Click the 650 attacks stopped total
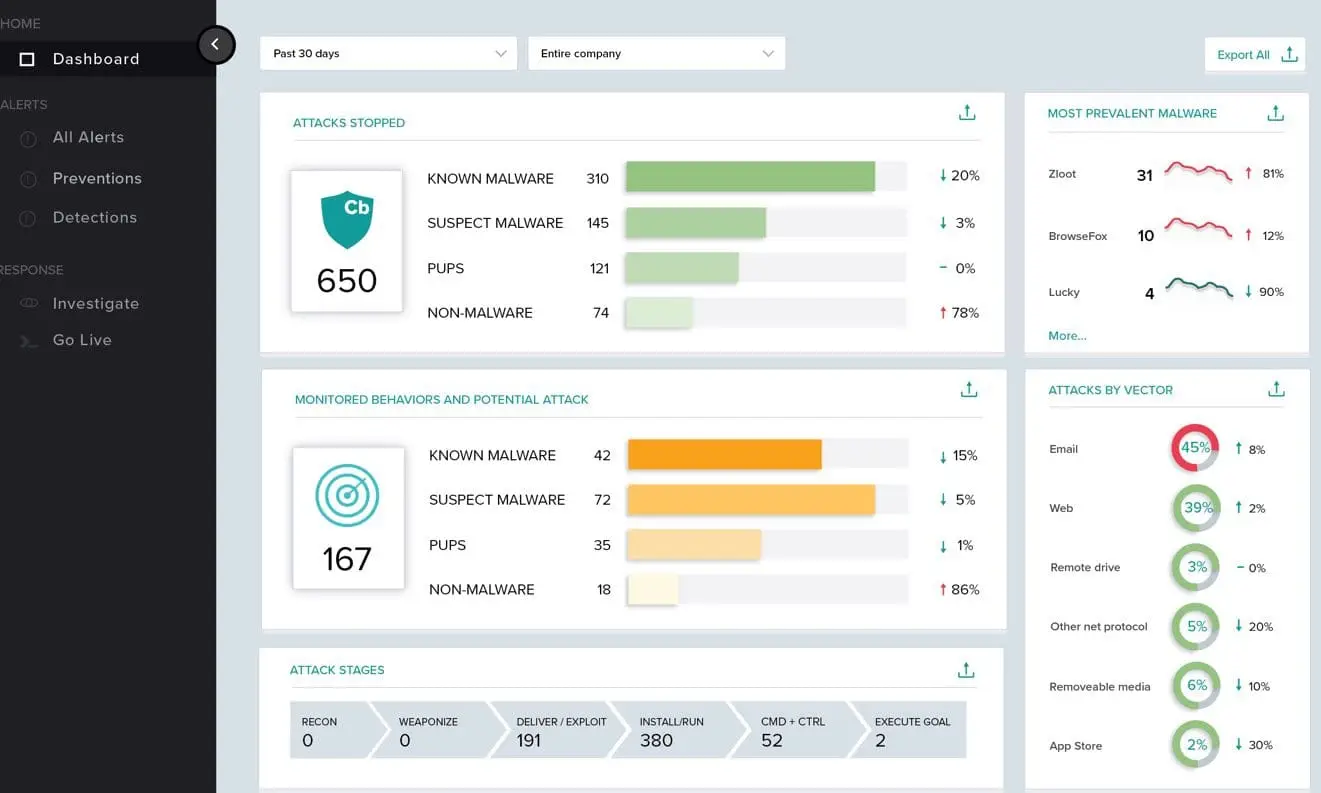 pos(347,281)
